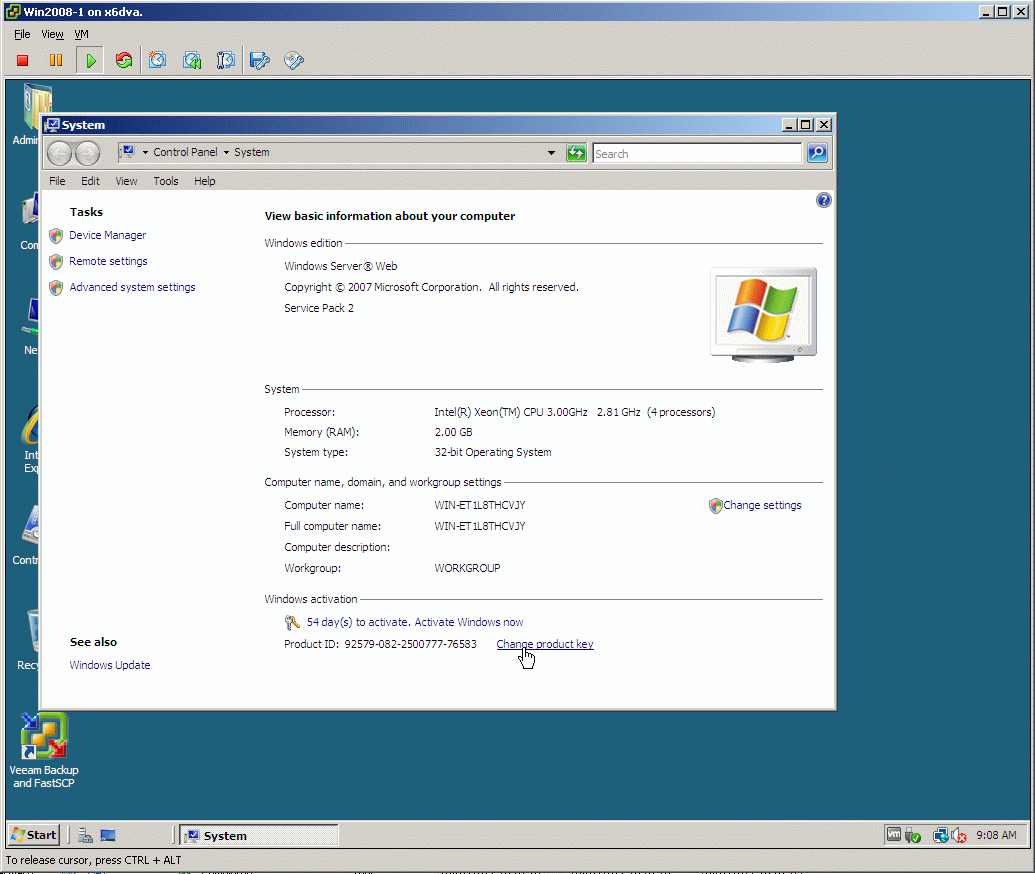Expand the Control Panel breadcrumb arrow
Viewport: 1035px width, 874px height.
pyautogui.click(x=226, y=152)
